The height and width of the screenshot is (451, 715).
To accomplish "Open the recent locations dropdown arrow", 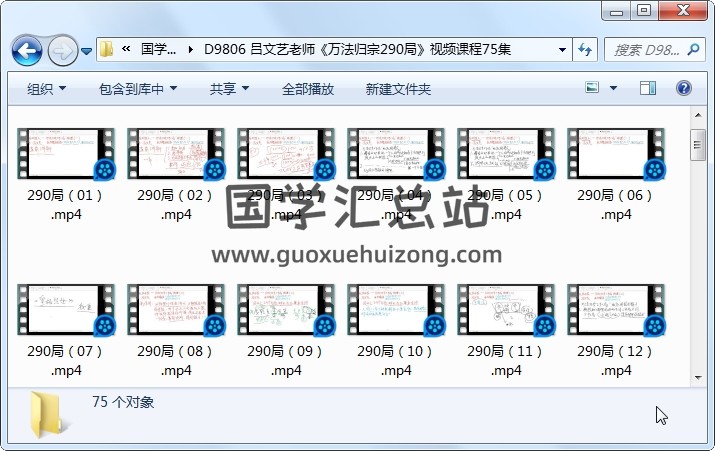I will click(x=87, y=51).
